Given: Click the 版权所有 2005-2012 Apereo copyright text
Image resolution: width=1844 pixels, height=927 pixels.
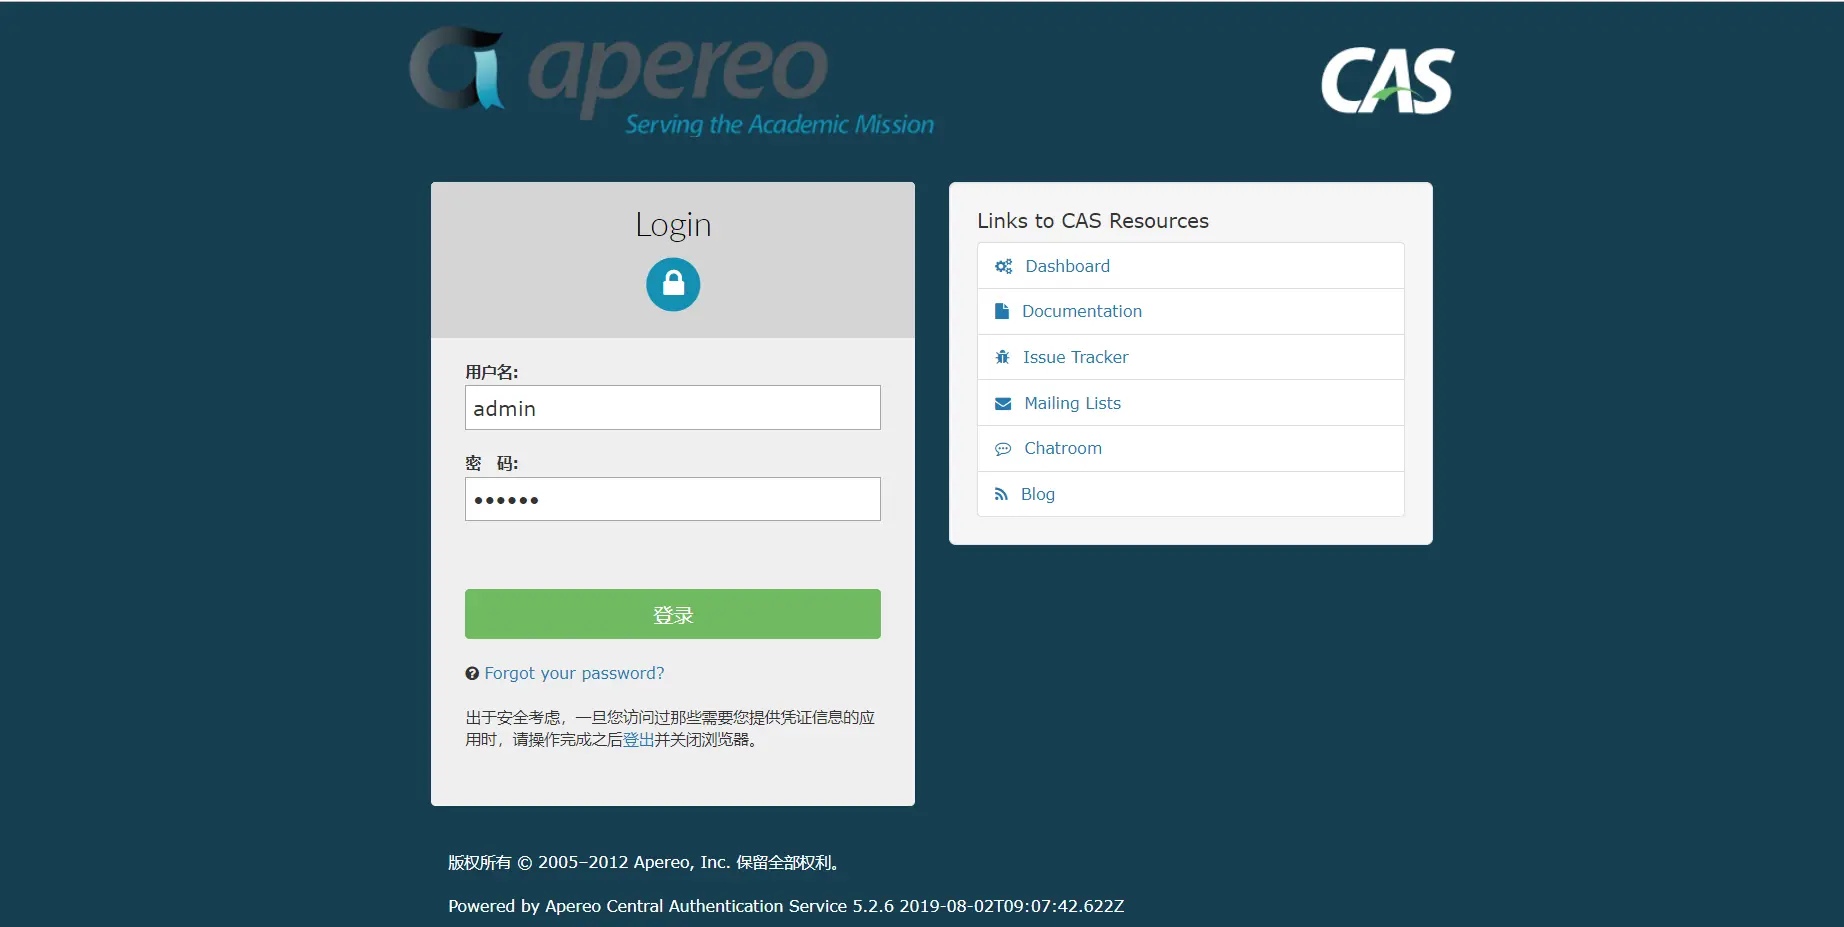Looking at the screenshot, I should click(x=646, y=862).
